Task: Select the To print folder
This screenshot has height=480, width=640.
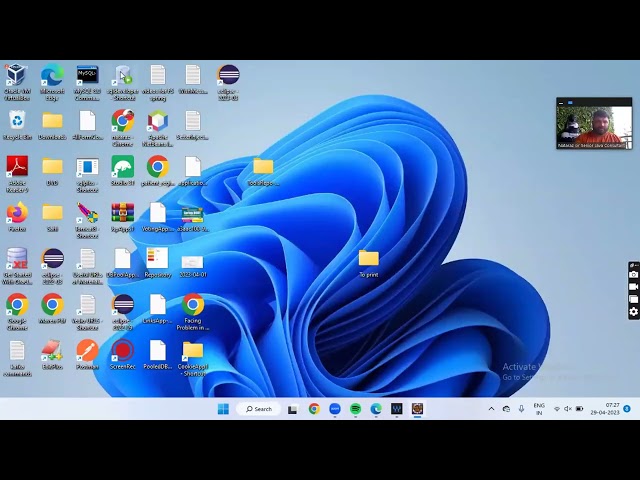Action: coord(369,258)
